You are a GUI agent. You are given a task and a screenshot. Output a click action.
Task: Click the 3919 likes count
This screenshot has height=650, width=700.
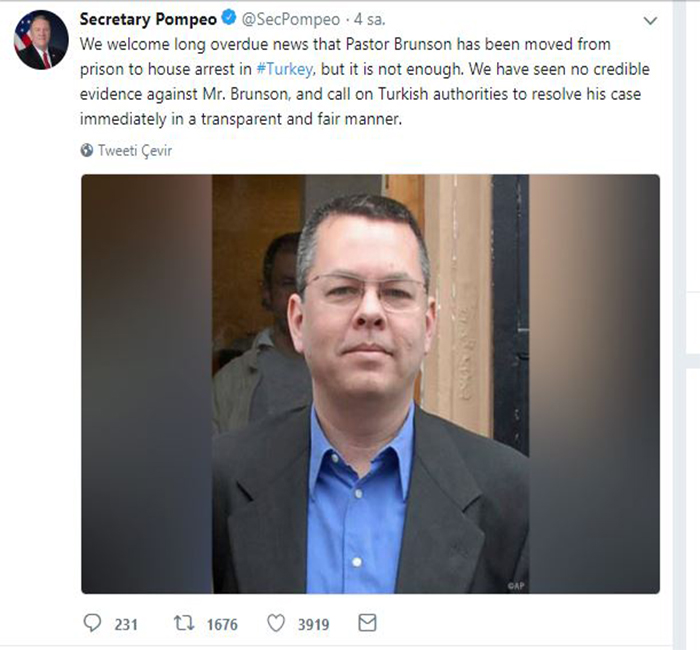pyautogui.click(x=313, y=624)
